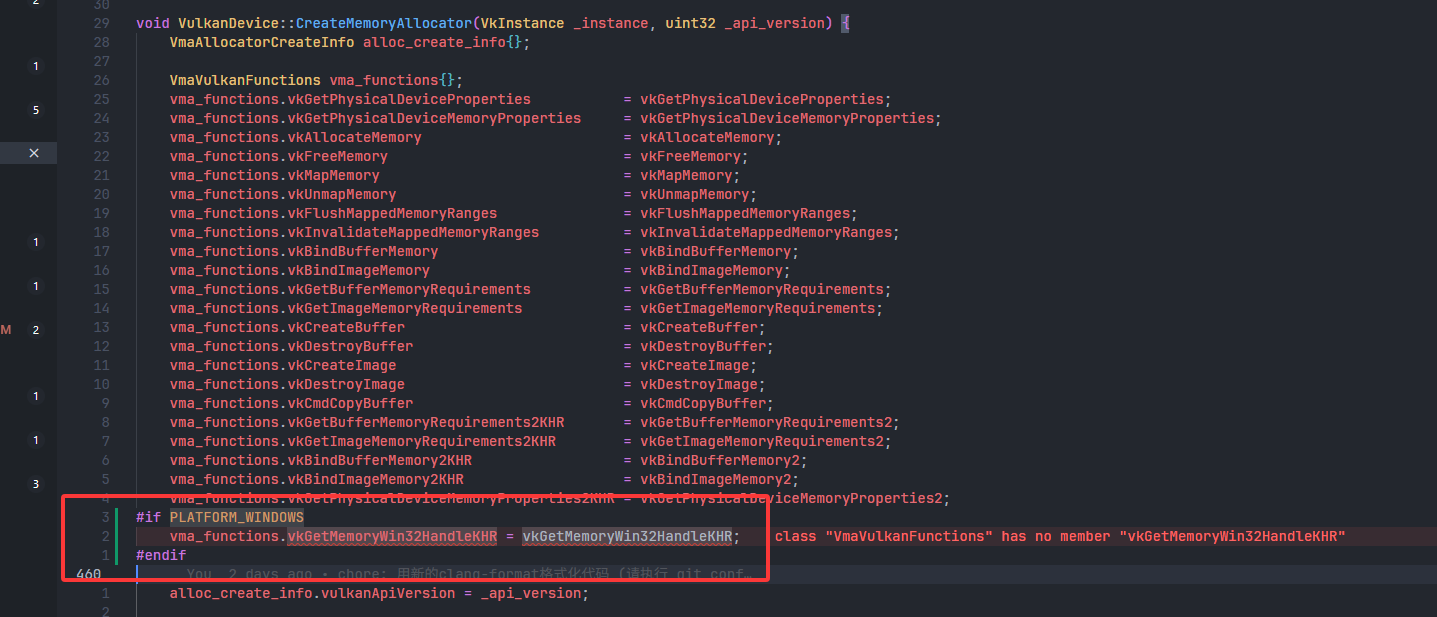Place cursor on the #endif directive
Image resolution: width=1437 pixels, height=617 pixels.
tap(161, 555)
